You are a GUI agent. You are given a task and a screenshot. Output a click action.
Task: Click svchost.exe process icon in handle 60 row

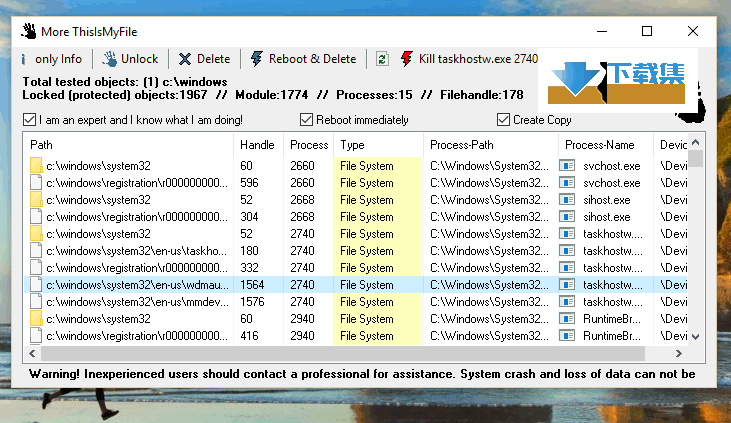[567, 166]
